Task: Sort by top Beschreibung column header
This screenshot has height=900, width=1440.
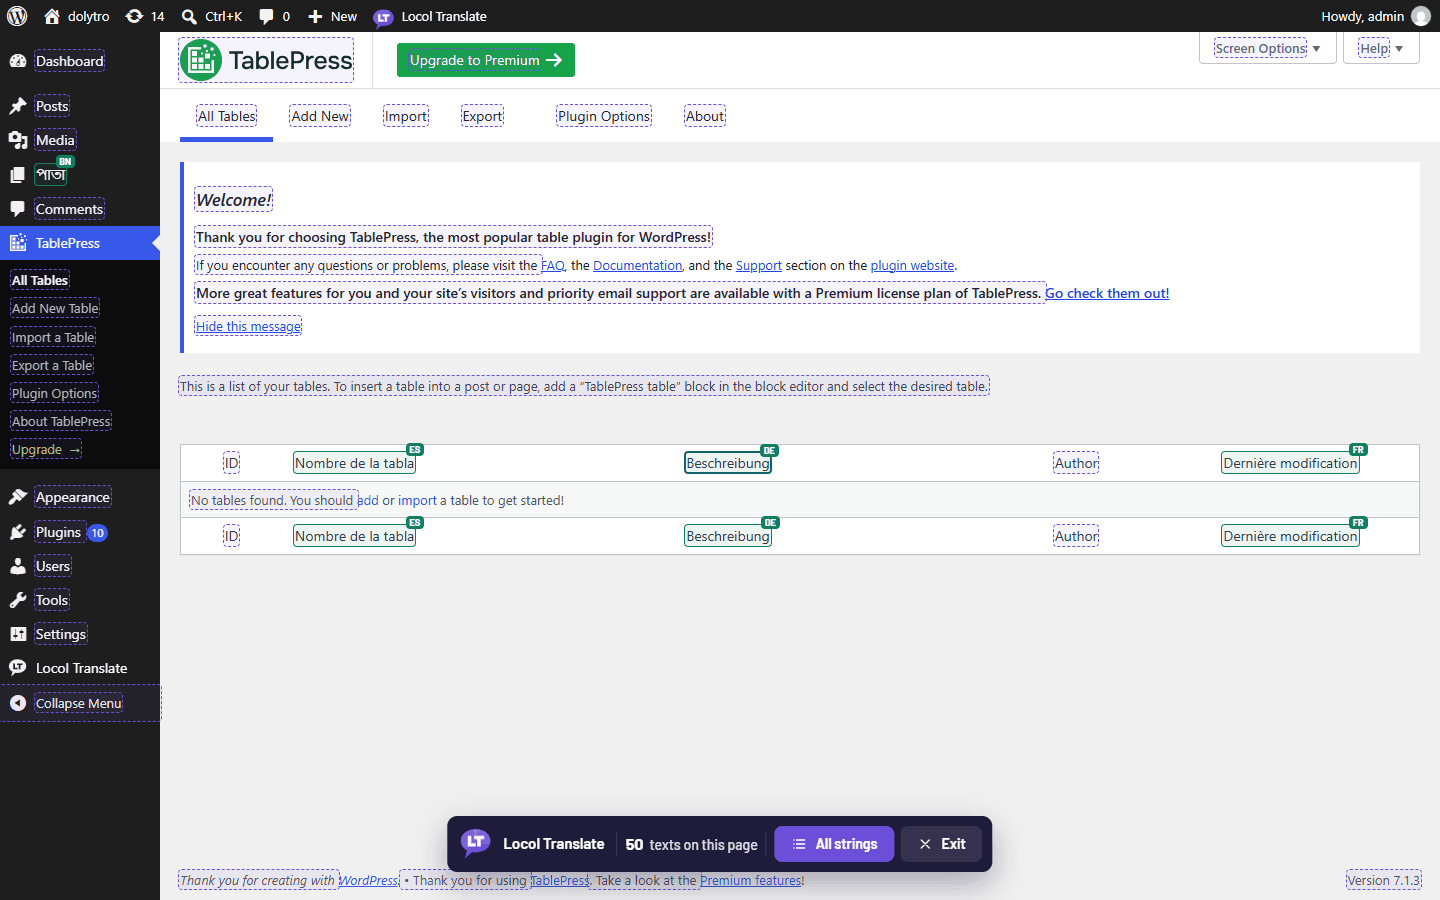Action: click(728, 463)
